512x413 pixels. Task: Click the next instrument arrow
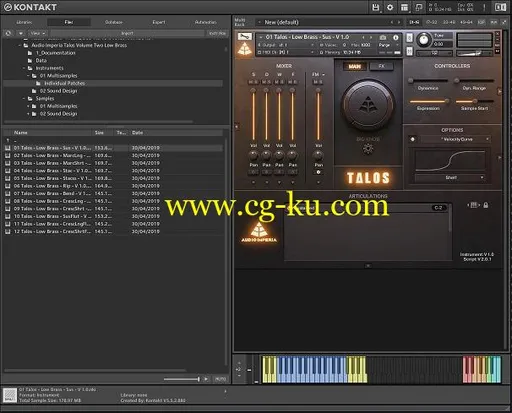click(370, 37)
